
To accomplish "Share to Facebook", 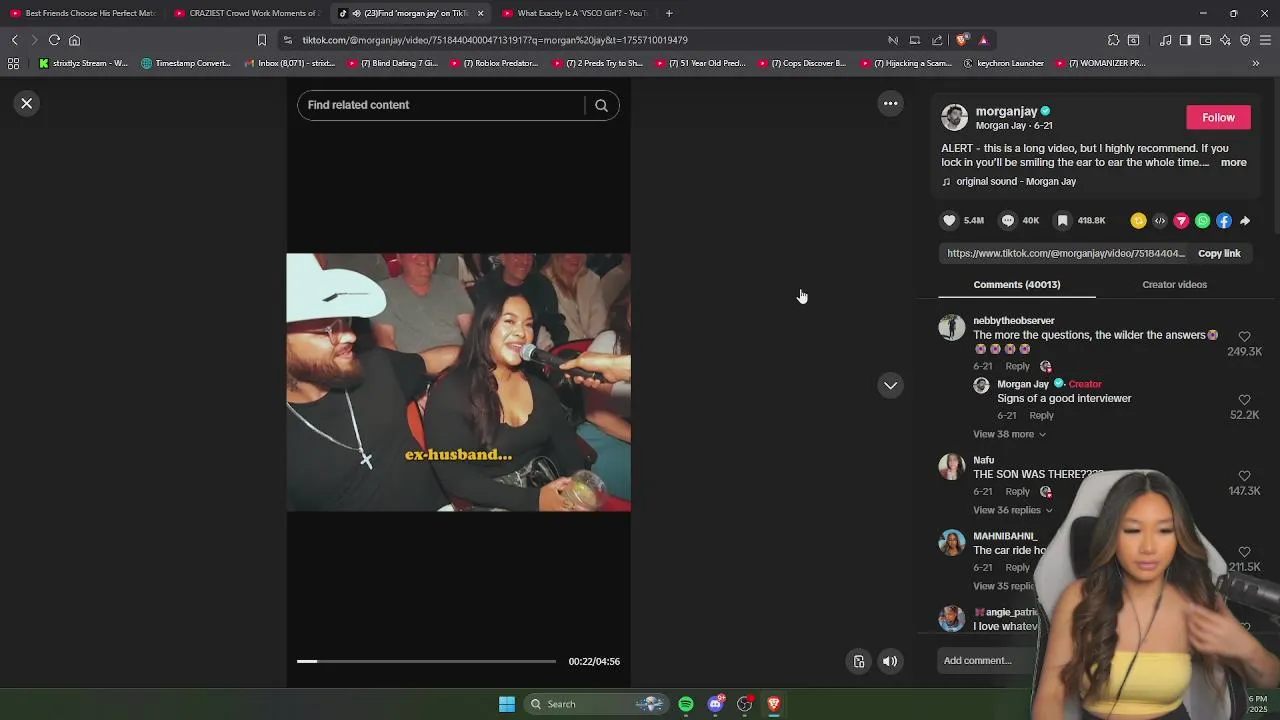I will [x=1224, y=221].
